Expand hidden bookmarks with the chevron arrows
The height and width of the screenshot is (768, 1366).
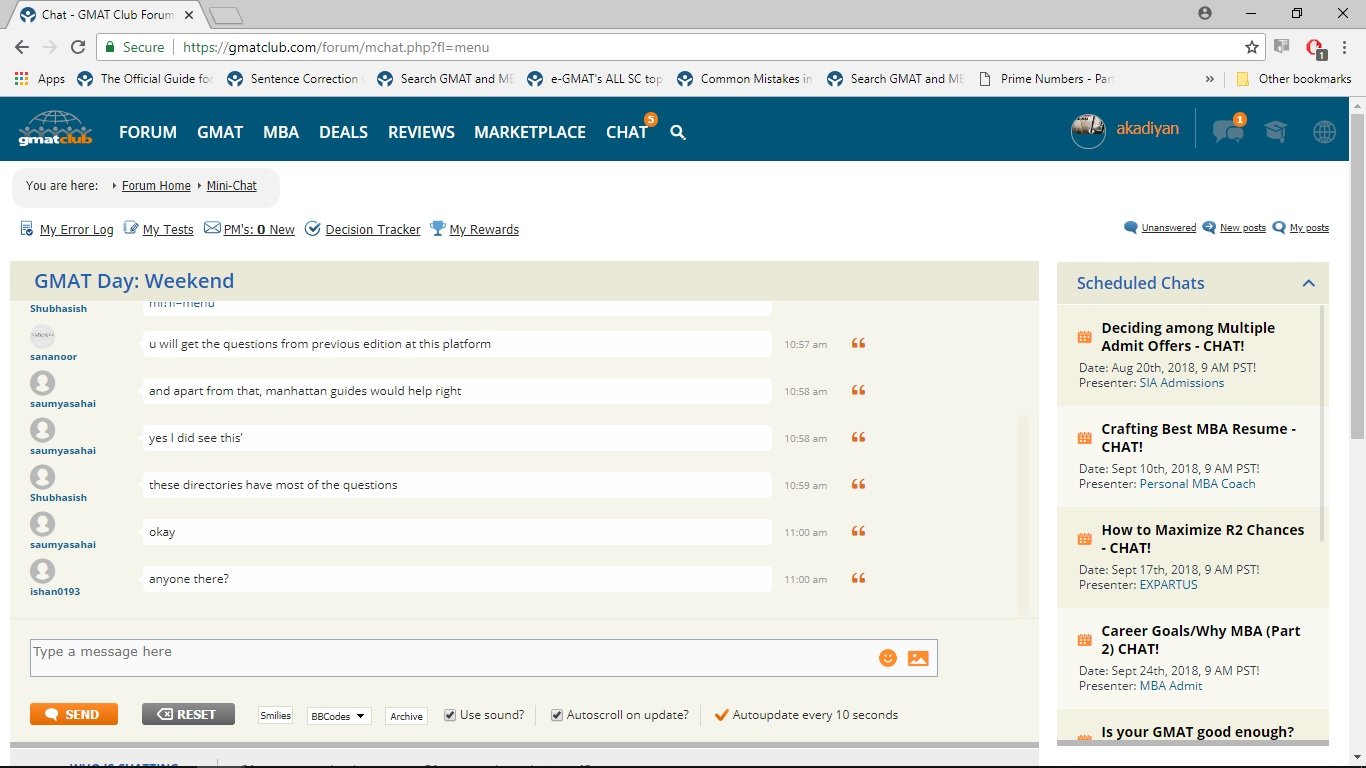[x=1209, y=78]
